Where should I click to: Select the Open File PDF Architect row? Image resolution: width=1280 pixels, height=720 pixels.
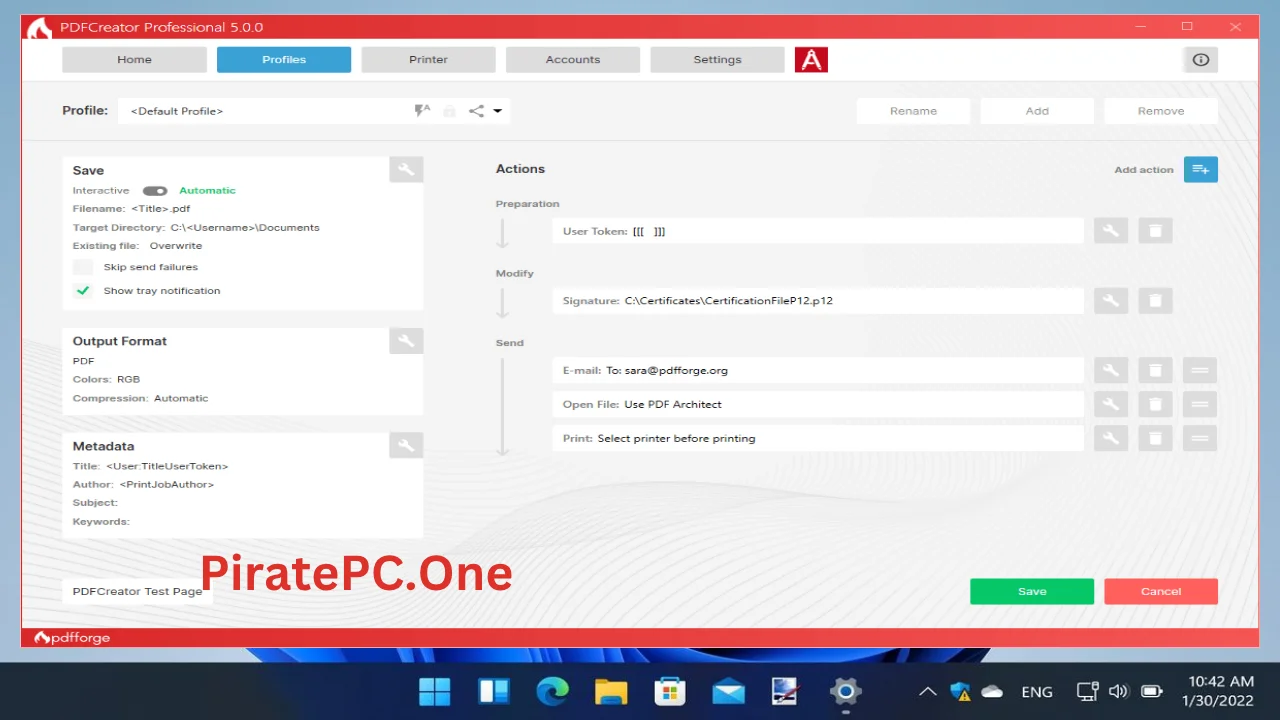pos(818,404)
